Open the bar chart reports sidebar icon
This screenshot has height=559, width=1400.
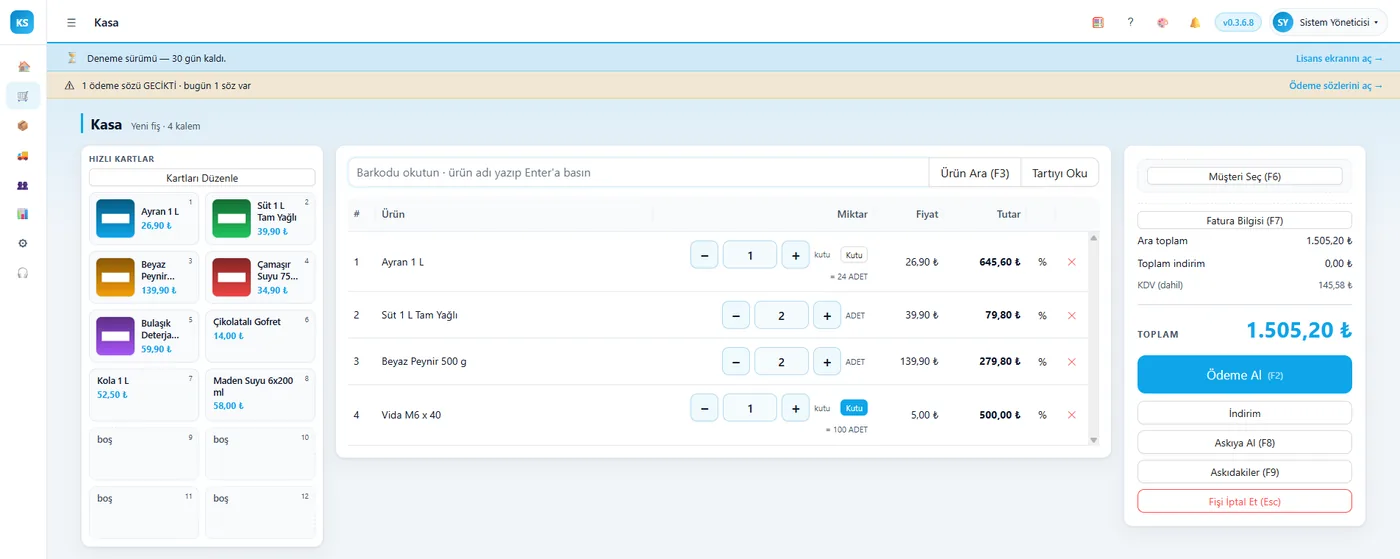pos(23,214)
